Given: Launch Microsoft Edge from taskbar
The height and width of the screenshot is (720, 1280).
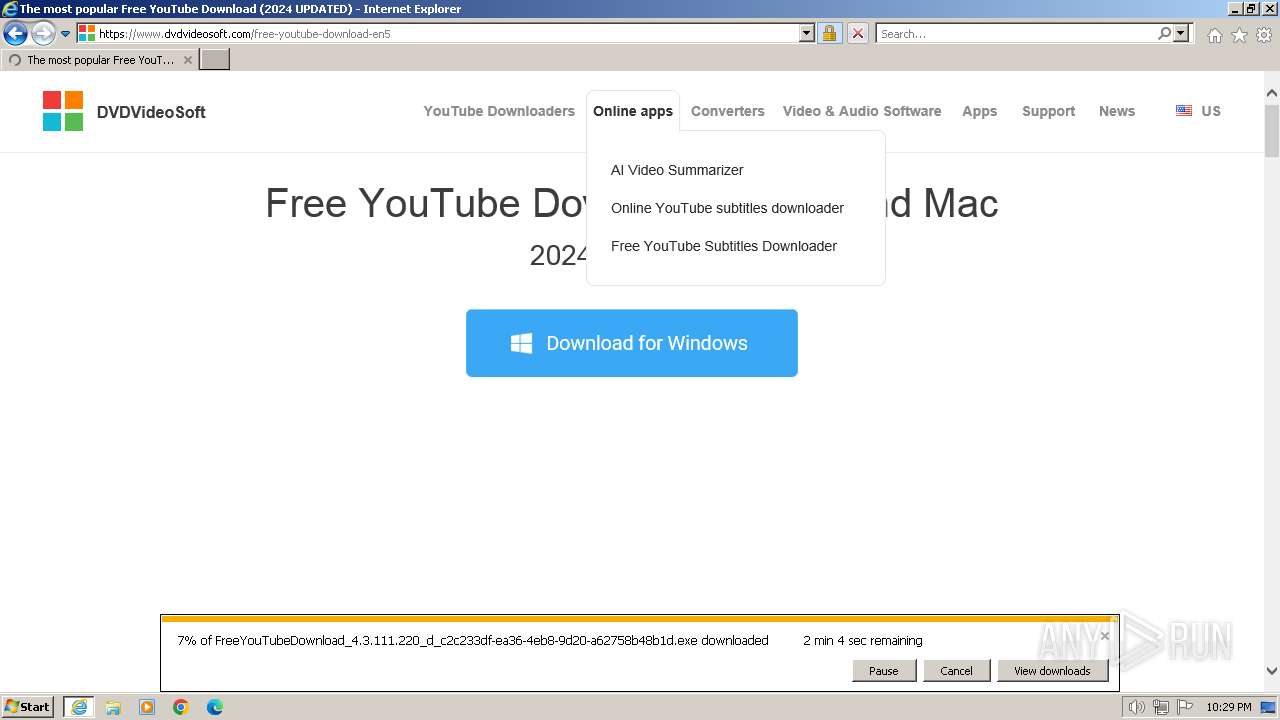Looking at the screenshot, I should (215, 707).
